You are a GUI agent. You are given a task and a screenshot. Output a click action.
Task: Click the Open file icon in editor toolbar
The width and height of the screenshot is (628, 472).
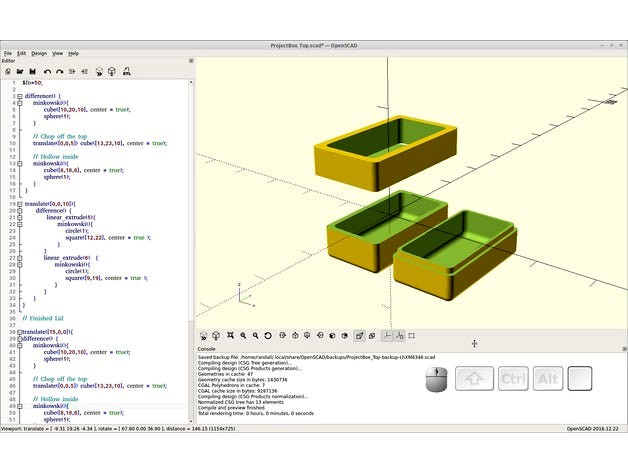click(20, 72)
